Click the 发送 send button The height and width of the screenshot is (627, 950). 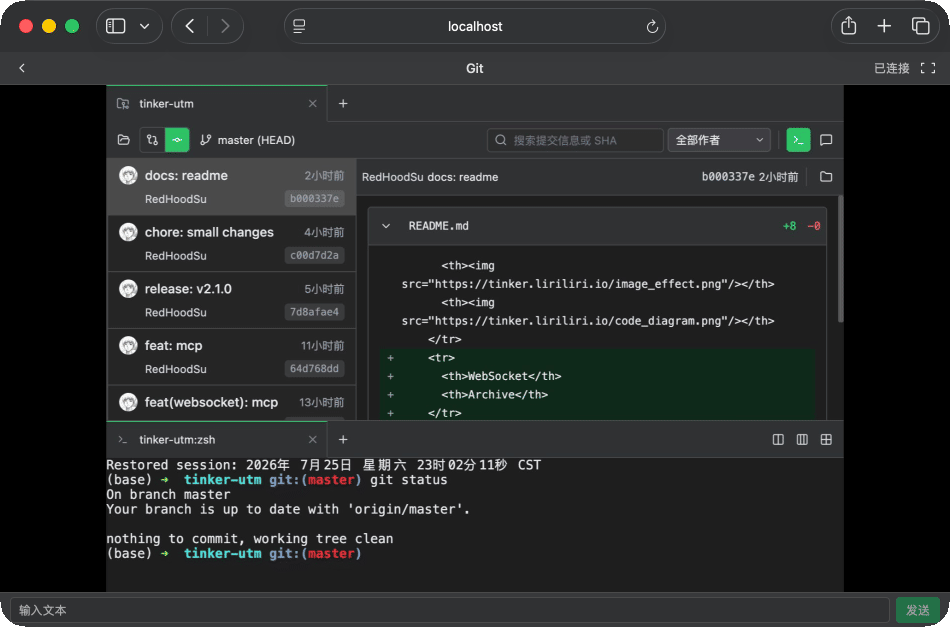tap(917, 610)
